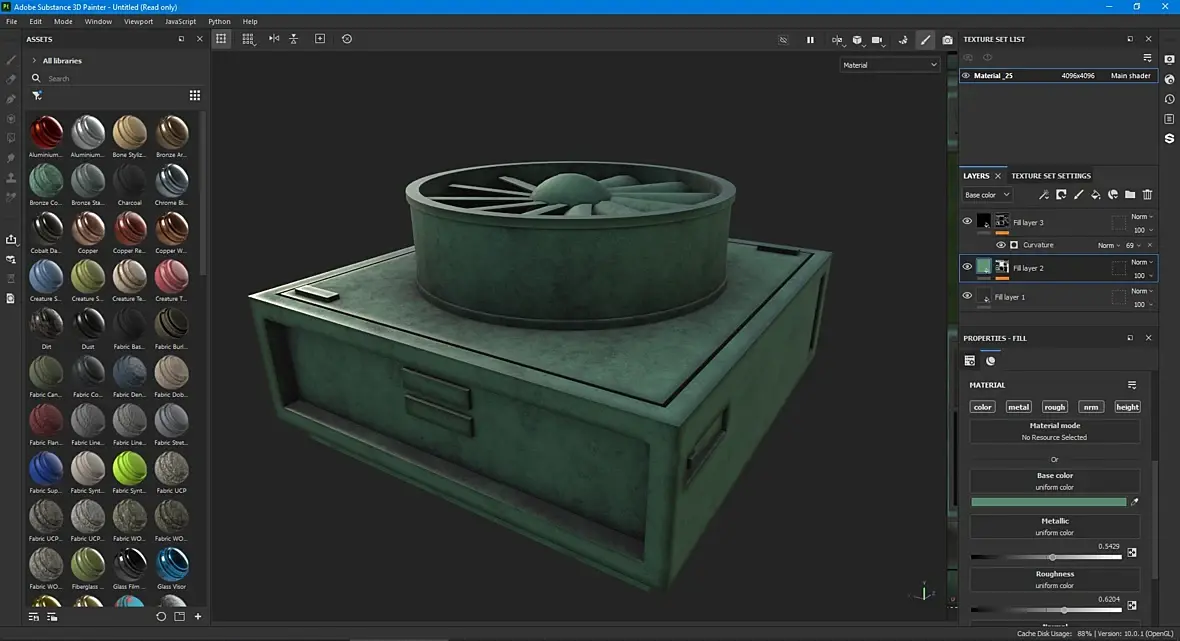The height and width of the screenshot is (641, 1180).
Task: Click the metal channel button
Action: (x=1018, y=407)
